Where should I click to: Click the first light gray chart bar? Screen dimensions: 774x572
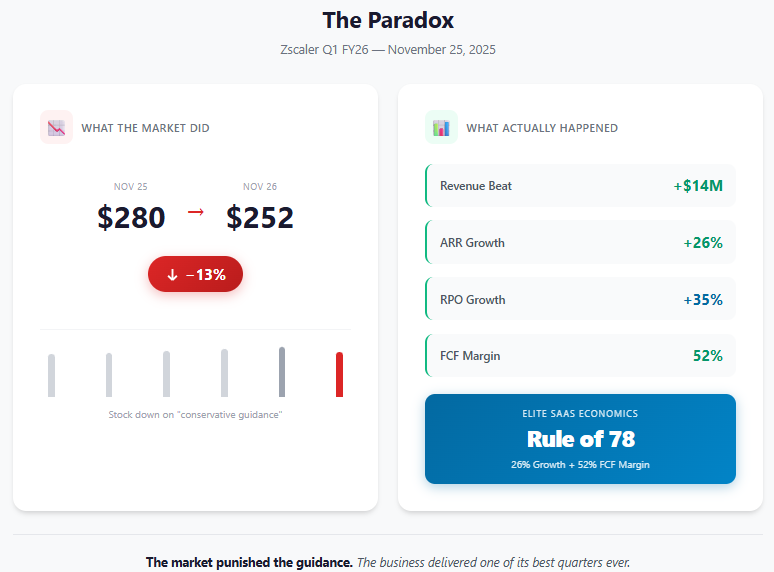(51, 375)
